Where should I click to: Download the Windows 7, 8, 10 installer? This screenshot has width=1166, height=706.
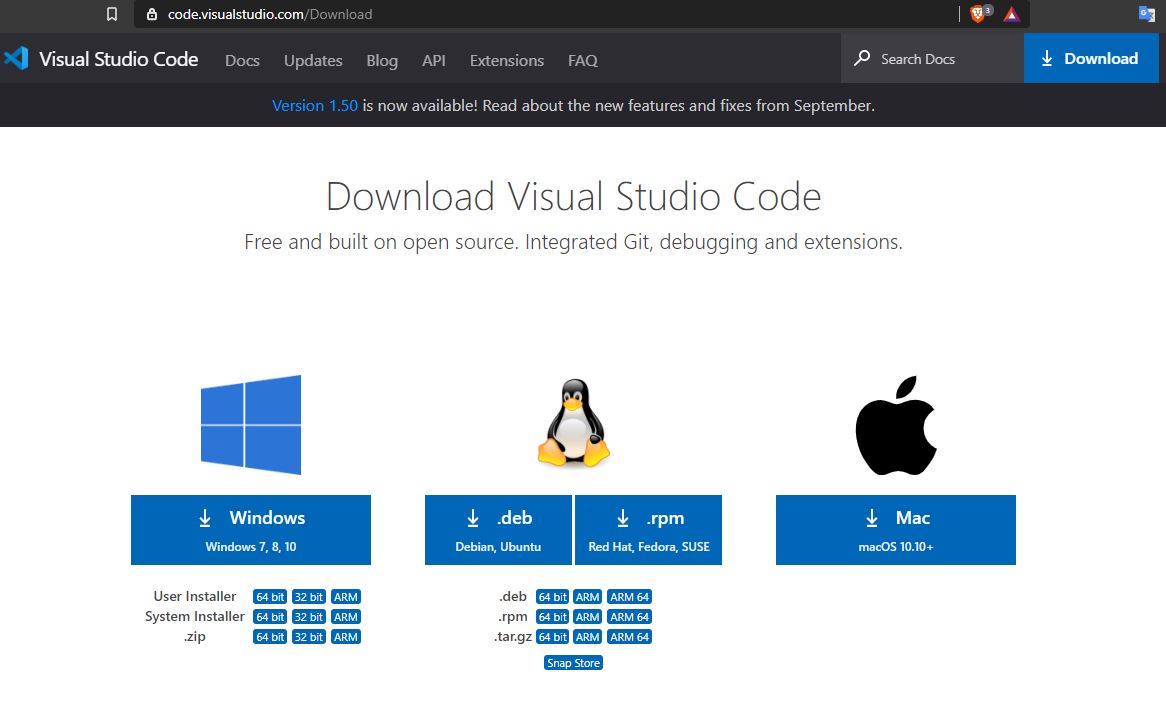click(x=251, y=530)
